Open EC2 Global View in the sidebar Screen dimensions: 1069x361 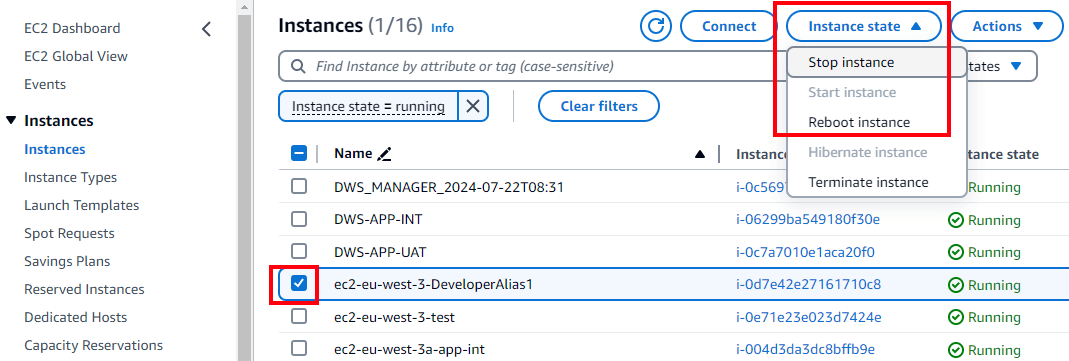pos(76,57)
